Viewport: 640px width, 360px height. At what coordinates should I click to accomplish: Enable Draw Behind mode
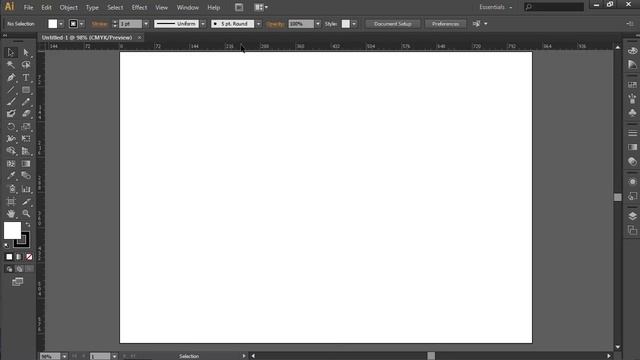(x=19, y=269)
